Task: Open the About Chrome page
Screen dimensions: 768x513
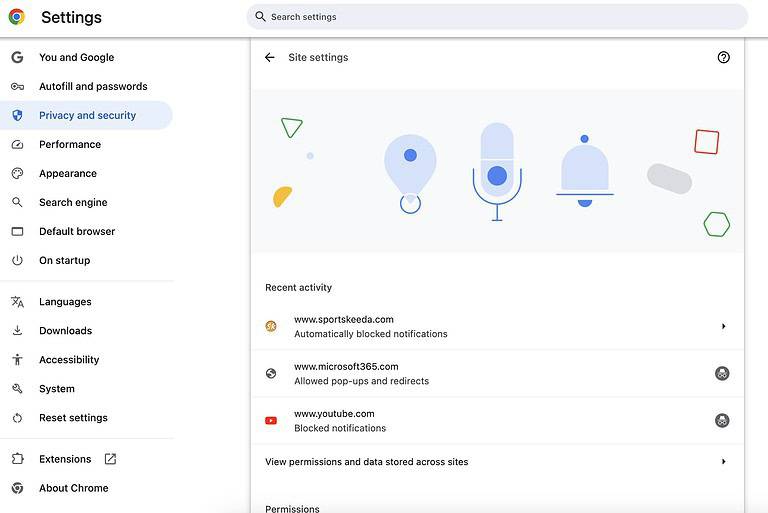Action: pyautogui.click(x=73, y=488)
